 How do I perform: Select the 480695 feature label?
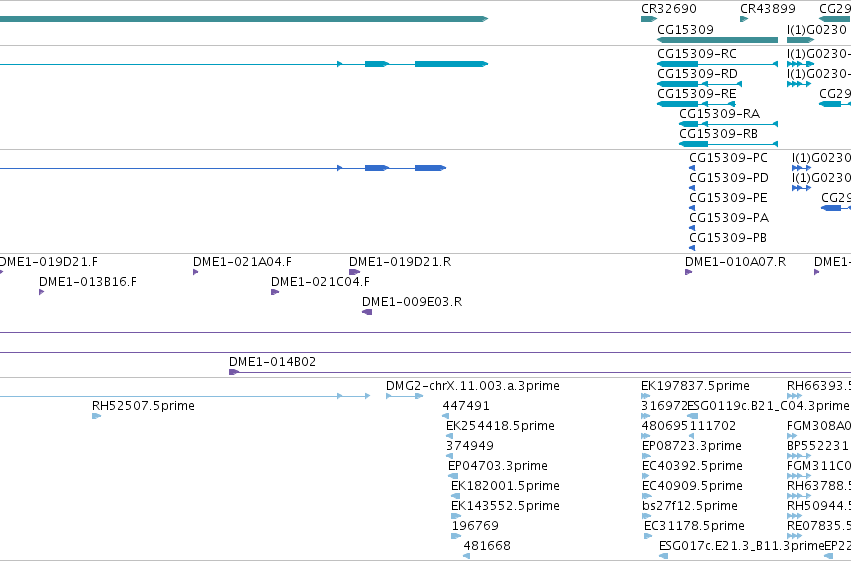pos(665,426)
